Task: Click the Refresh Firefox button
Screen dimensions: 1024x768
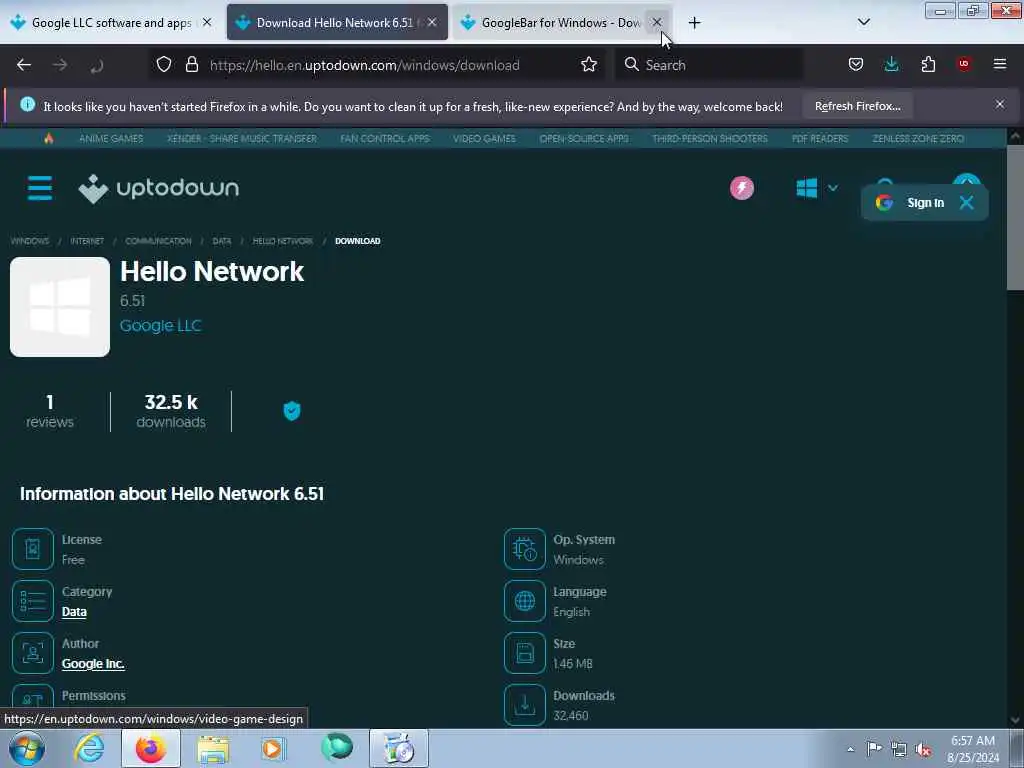Action: pos(857,106)
